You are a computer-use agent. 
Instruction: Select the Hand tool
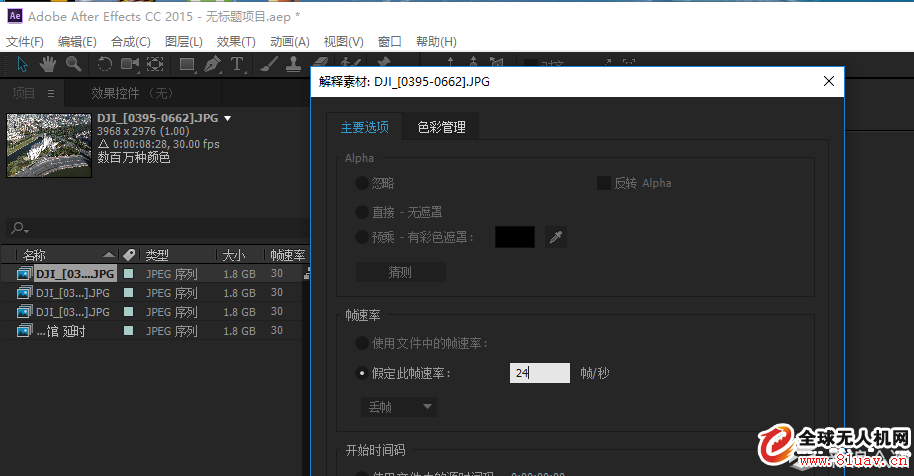pyautogui.click(x=47, y=64)
